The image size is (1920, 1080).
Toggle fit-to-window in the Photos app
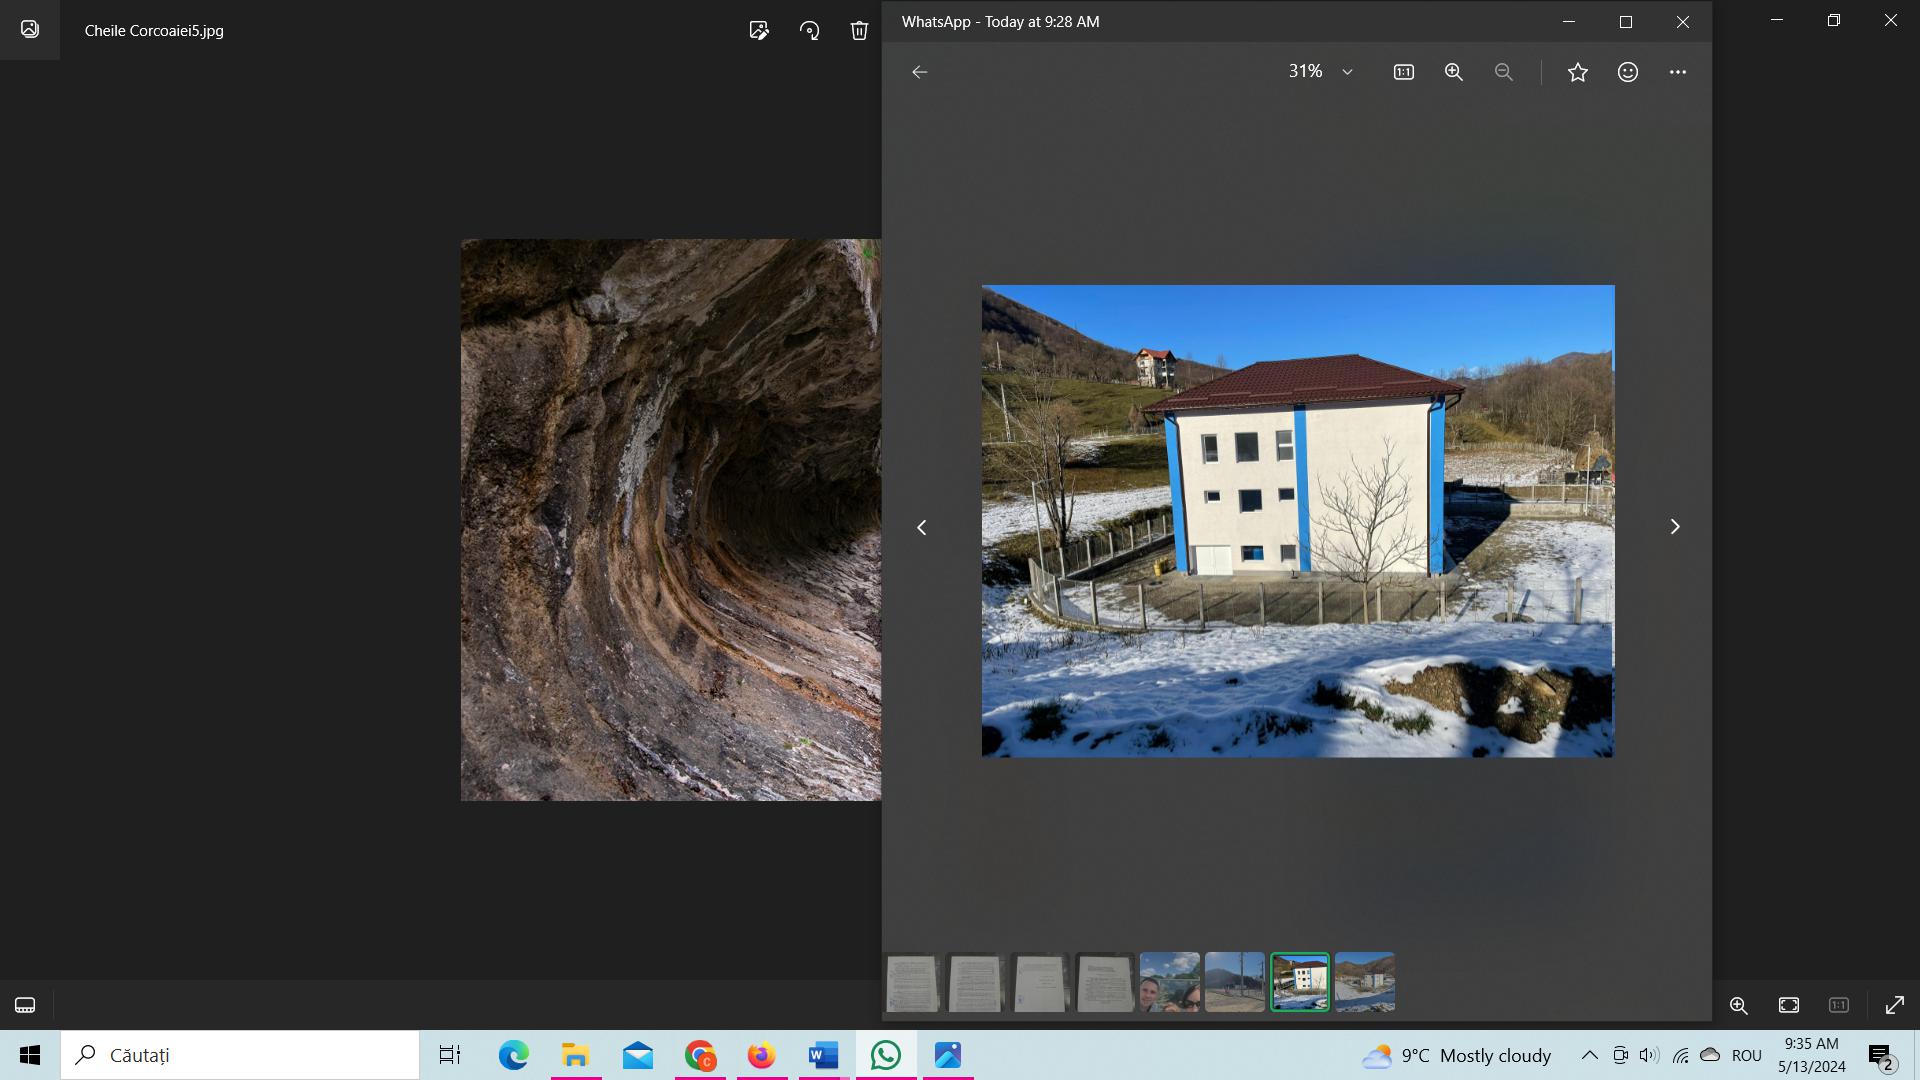(x=1788, y=1005)
